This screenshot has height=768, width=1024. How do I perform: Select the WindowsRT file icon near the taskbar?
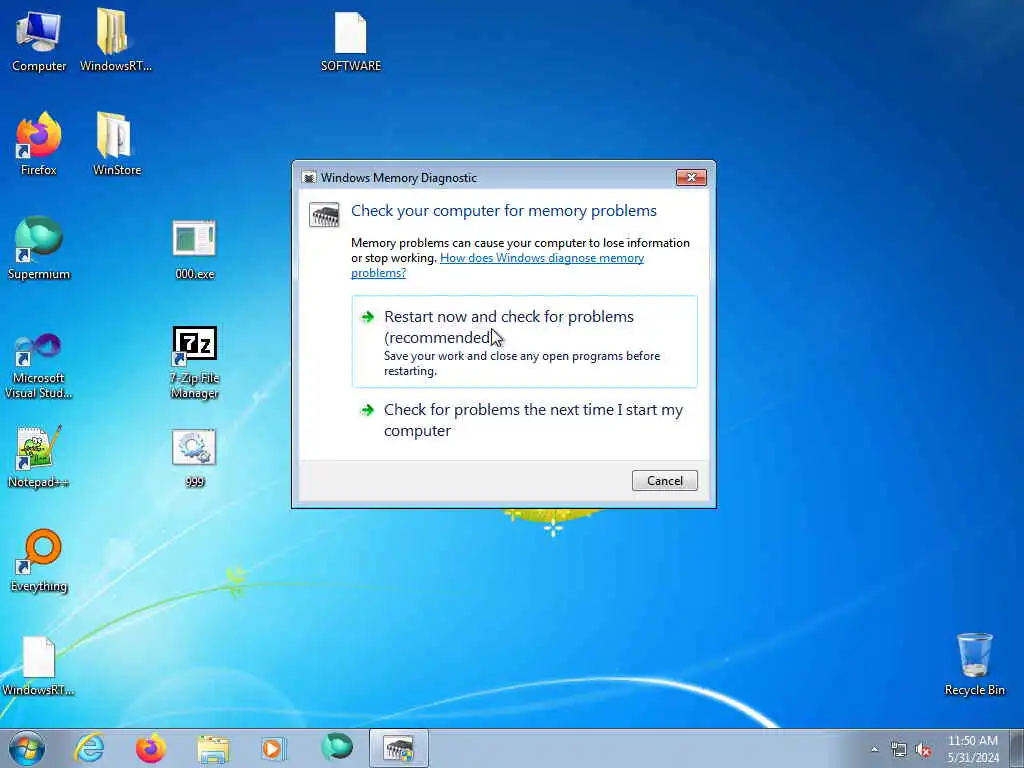(x=39, y=666)
